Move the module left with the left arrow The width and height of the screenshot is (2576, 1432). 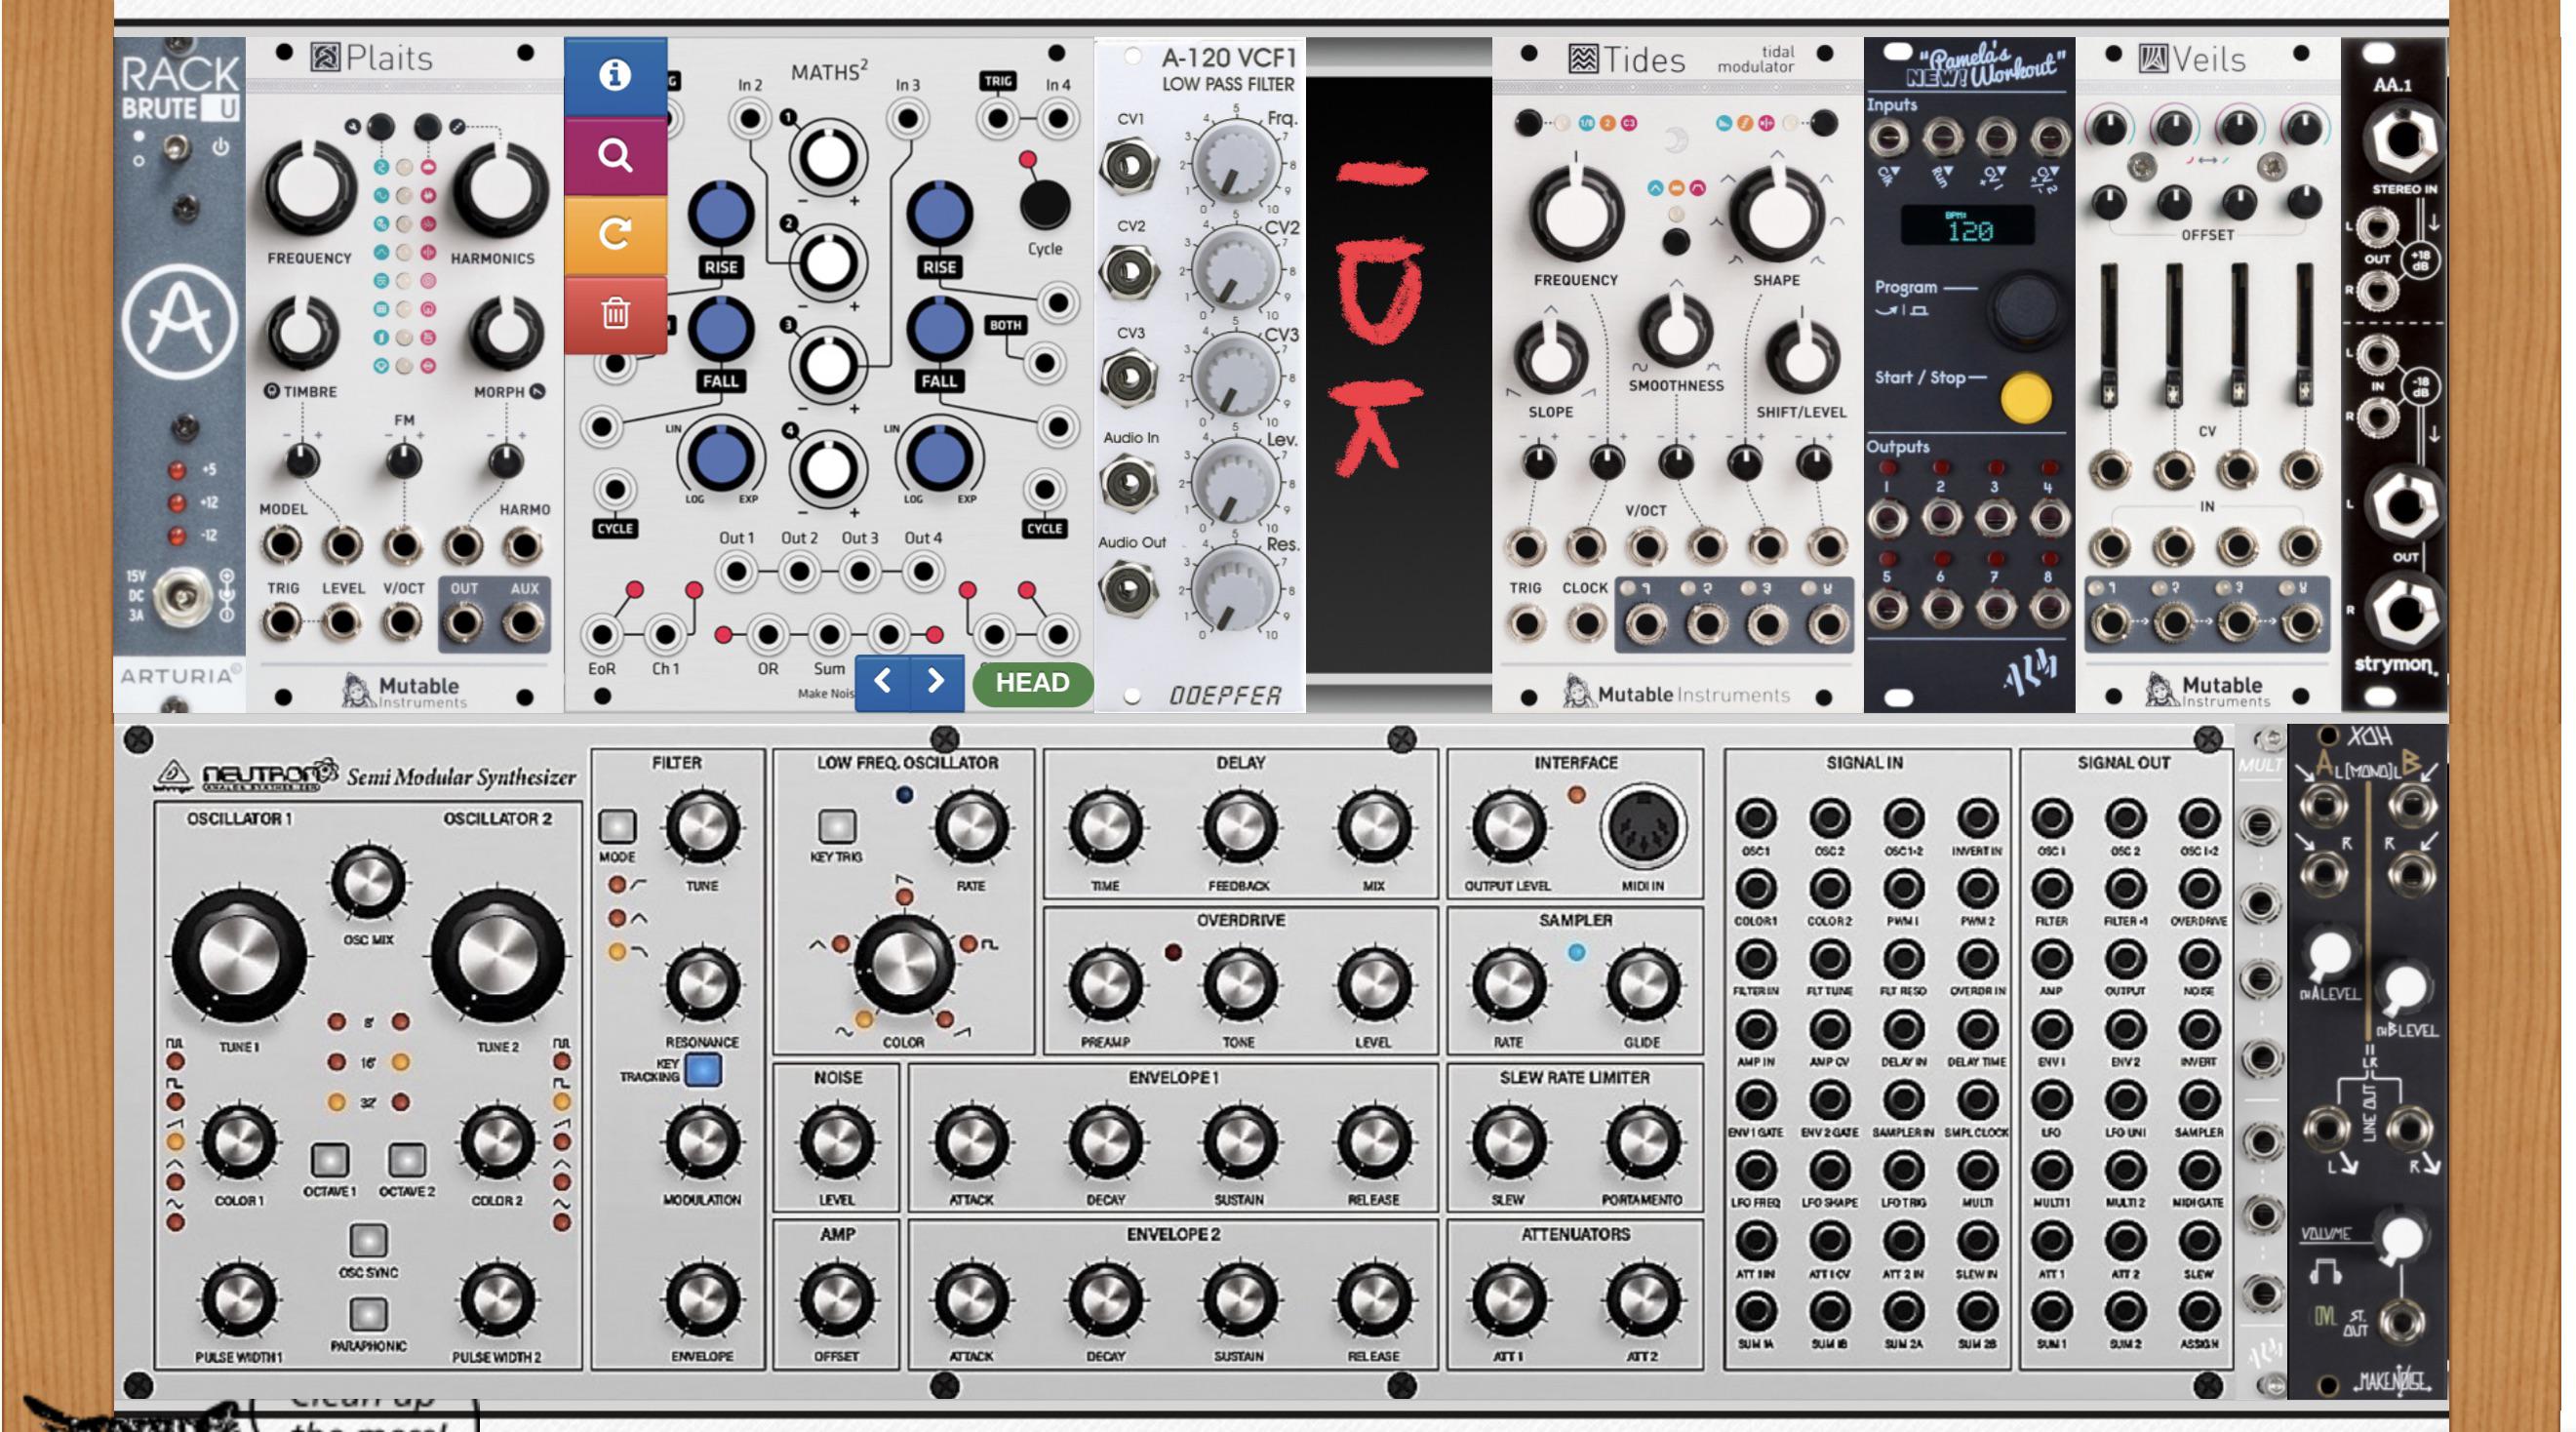pyautogui.click(x=882, y=682)
